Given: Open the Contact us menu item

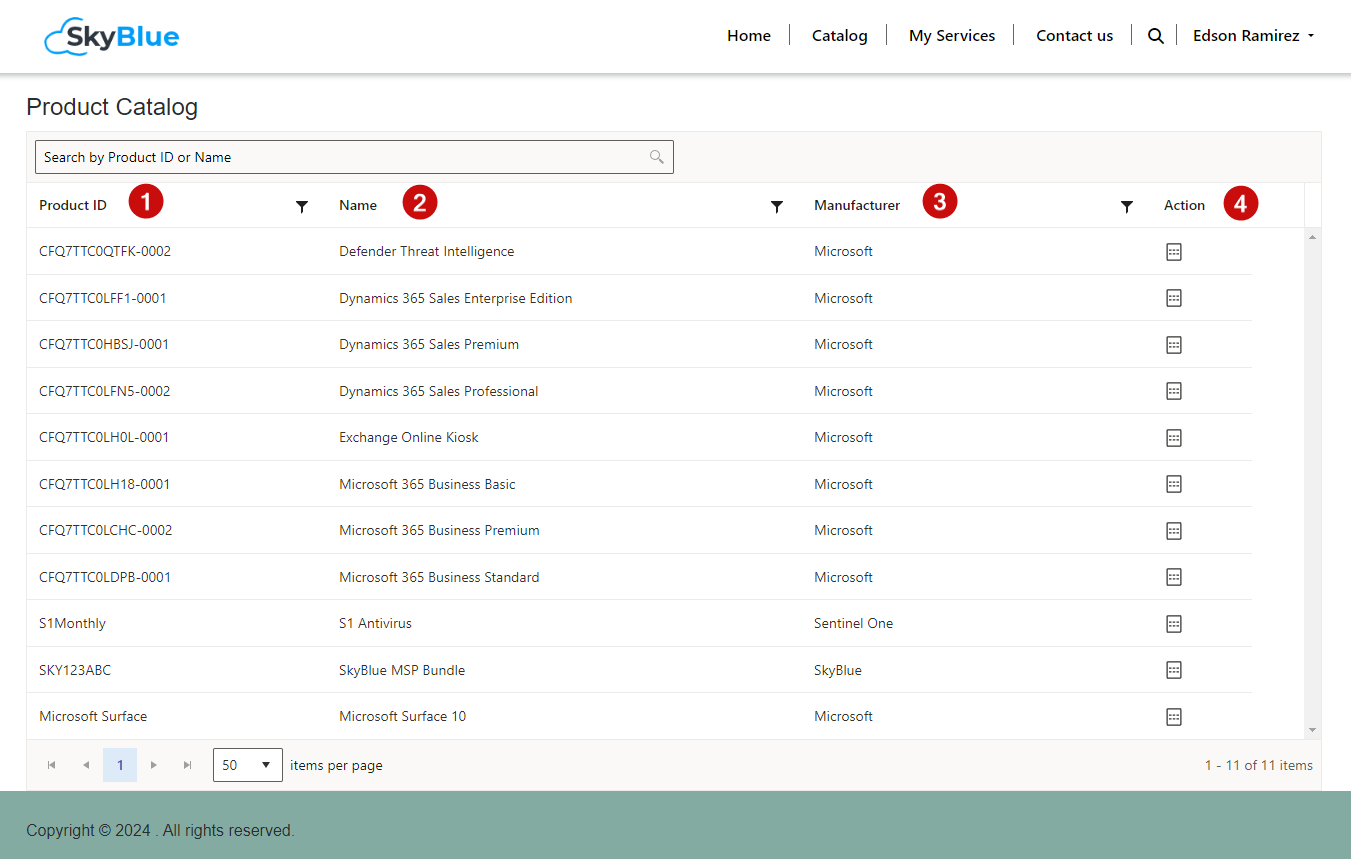Looking at the screenshot, I should [1074, 36].
